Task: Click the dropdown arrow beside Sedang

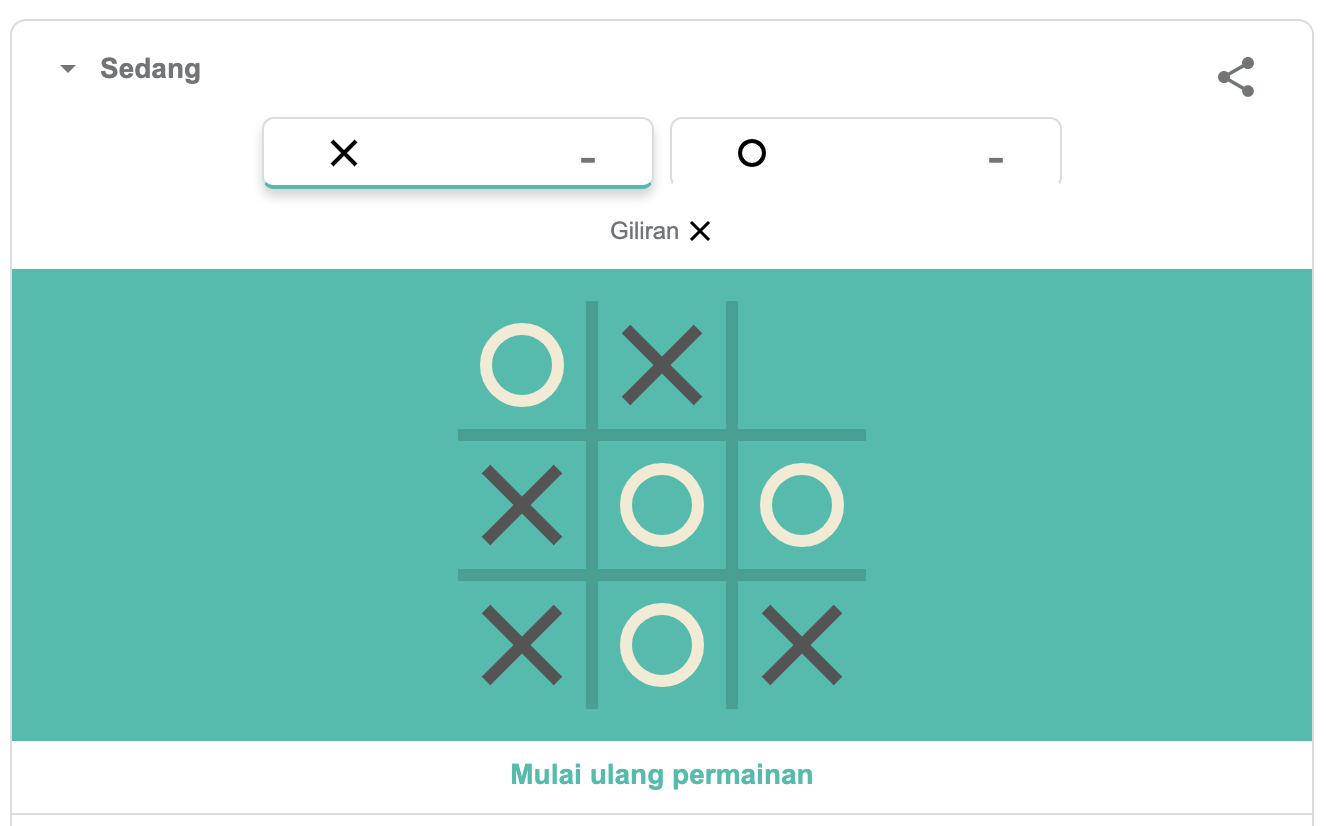Action: 68,69
